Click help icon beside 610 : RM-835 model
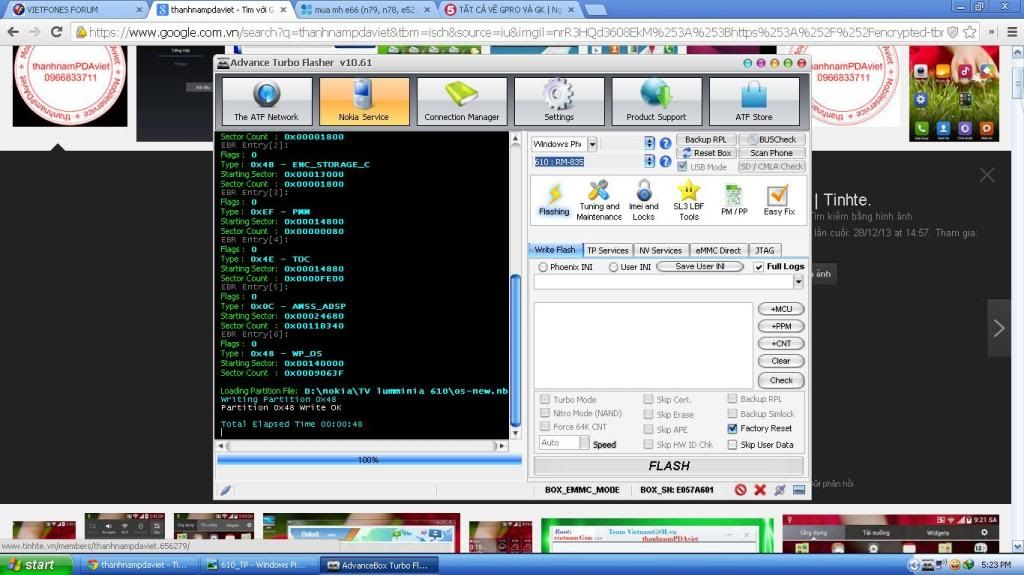Viewport: 1024px width, 575px height. coord(665,161)
